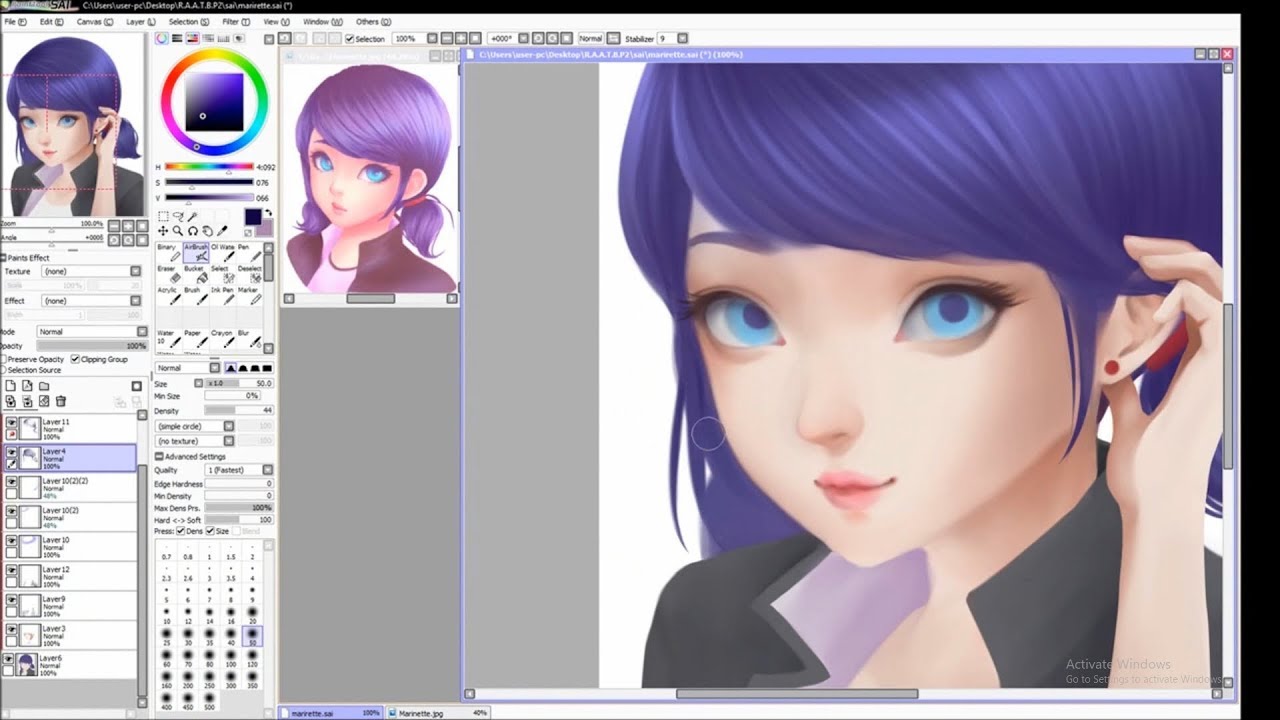Show the RGB slider panel

(x=177, y=38)
